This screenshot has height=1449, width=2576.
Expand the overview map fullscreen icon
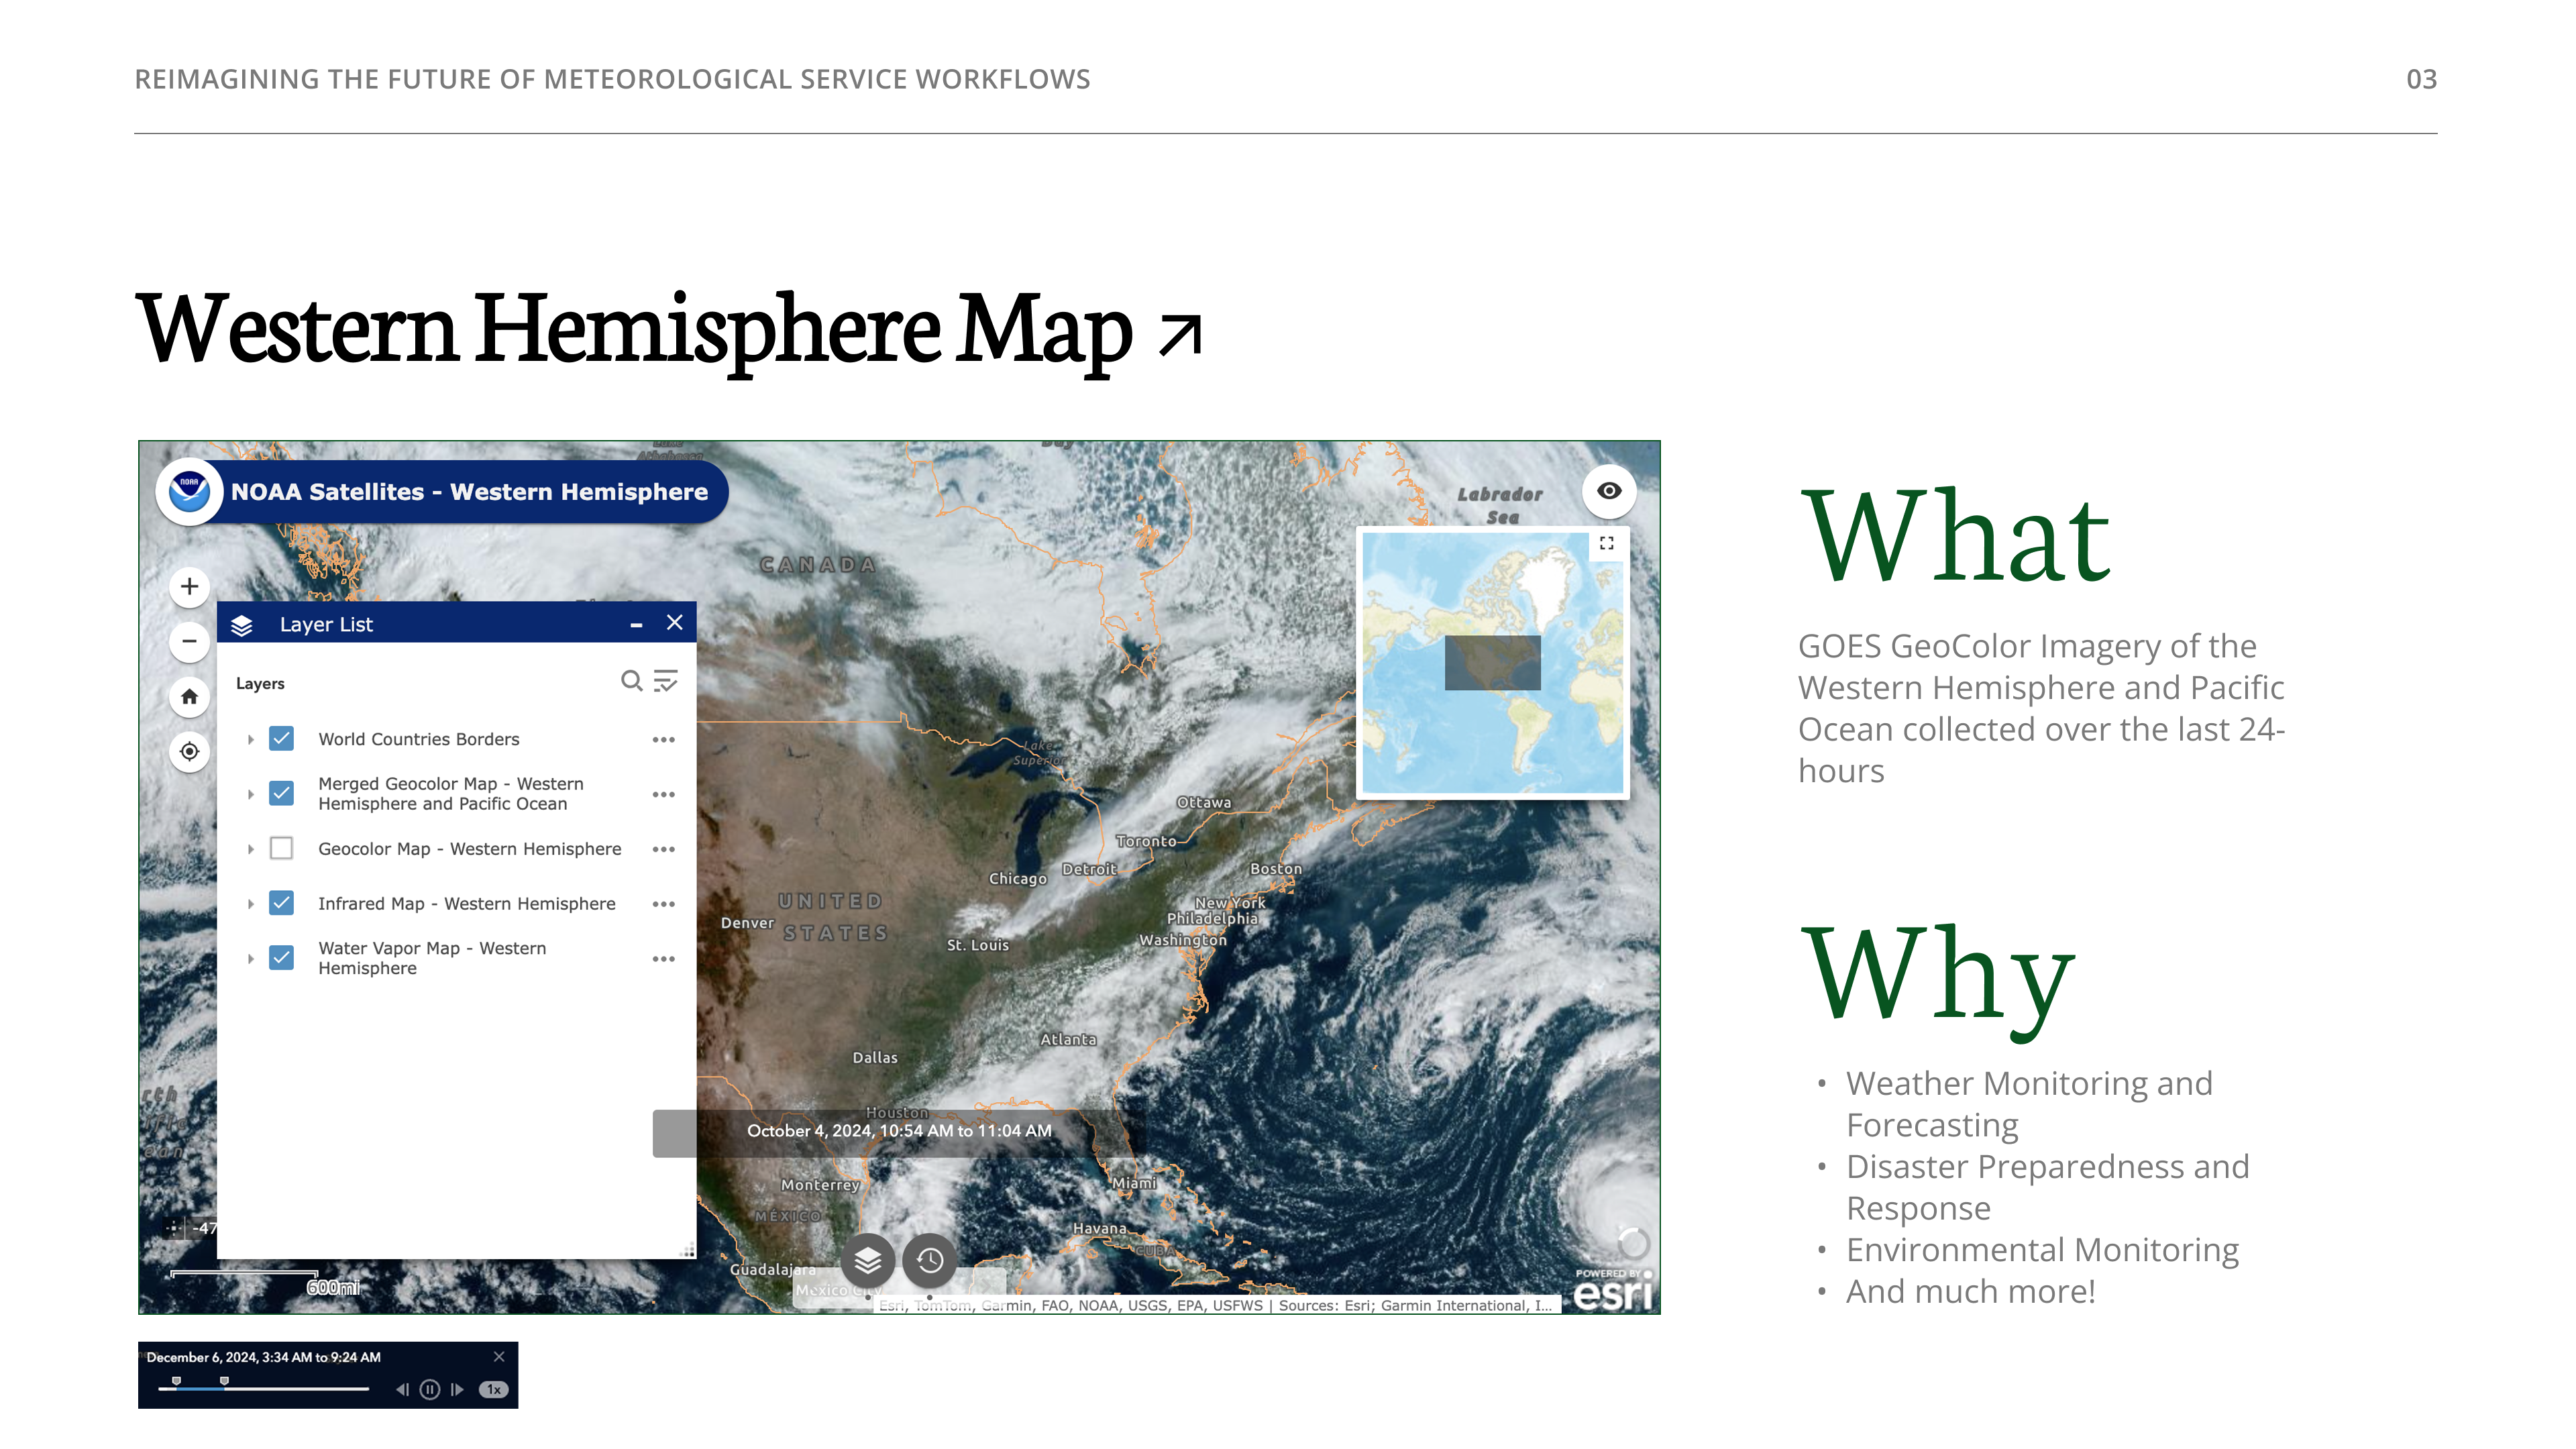(x=1606, y=543)
